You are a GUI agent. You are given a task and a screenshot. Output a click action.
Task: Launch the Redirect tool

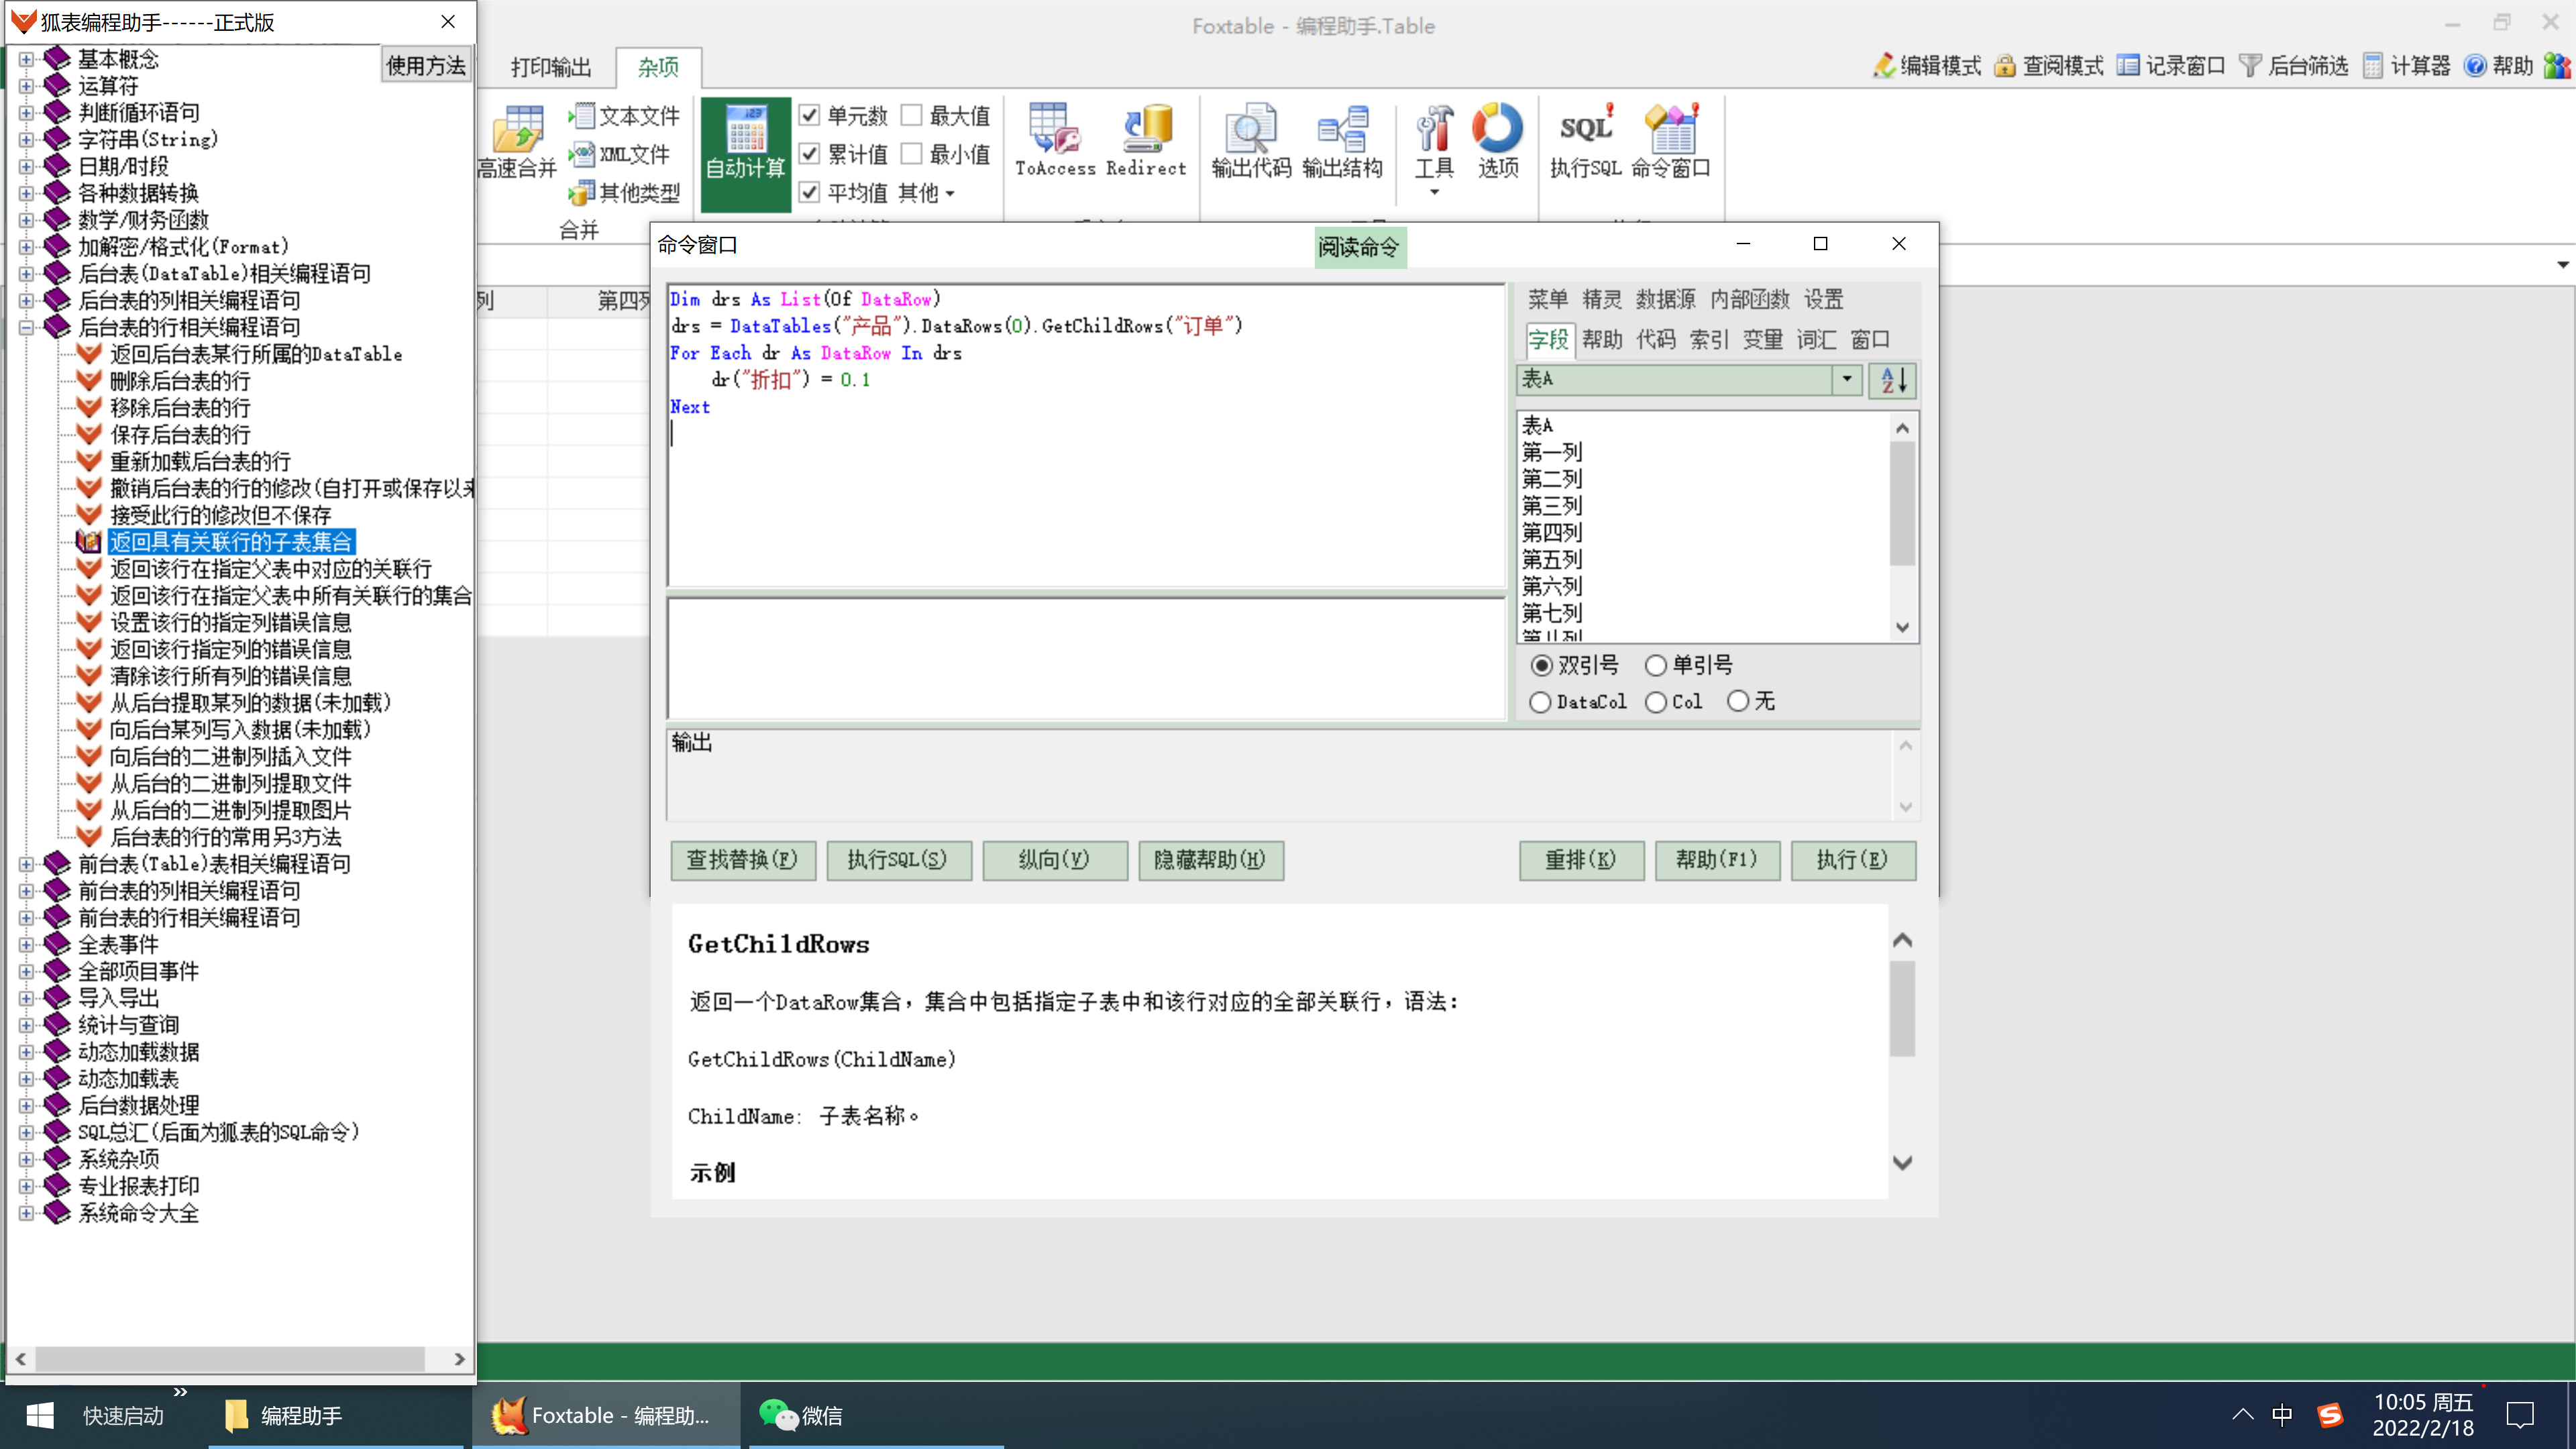pos(1146,142)
